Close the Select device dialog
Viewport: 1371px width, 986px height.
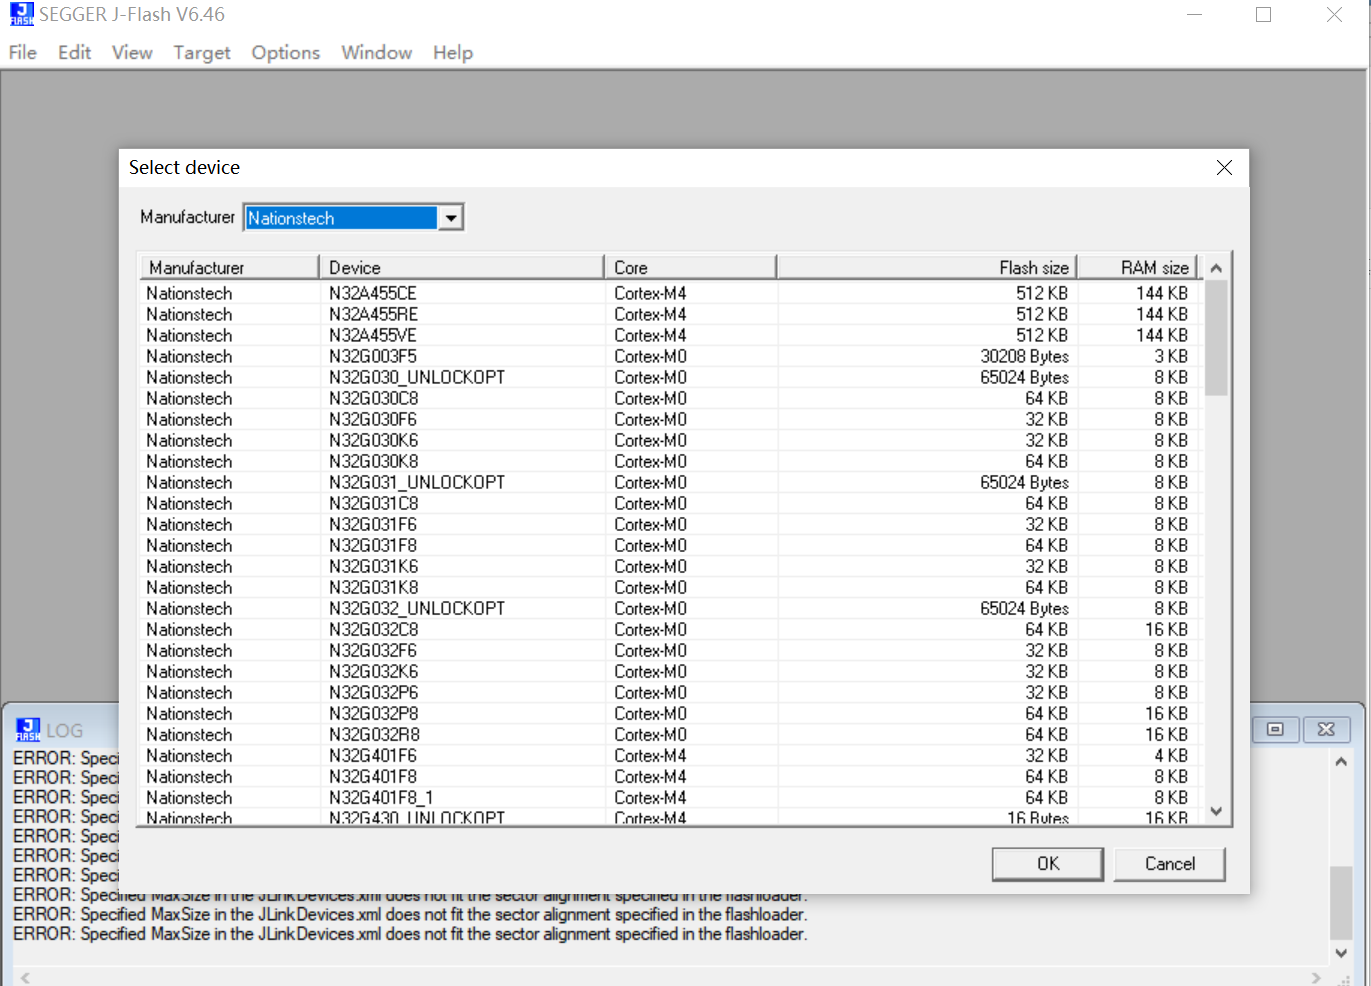point(1224,168)
